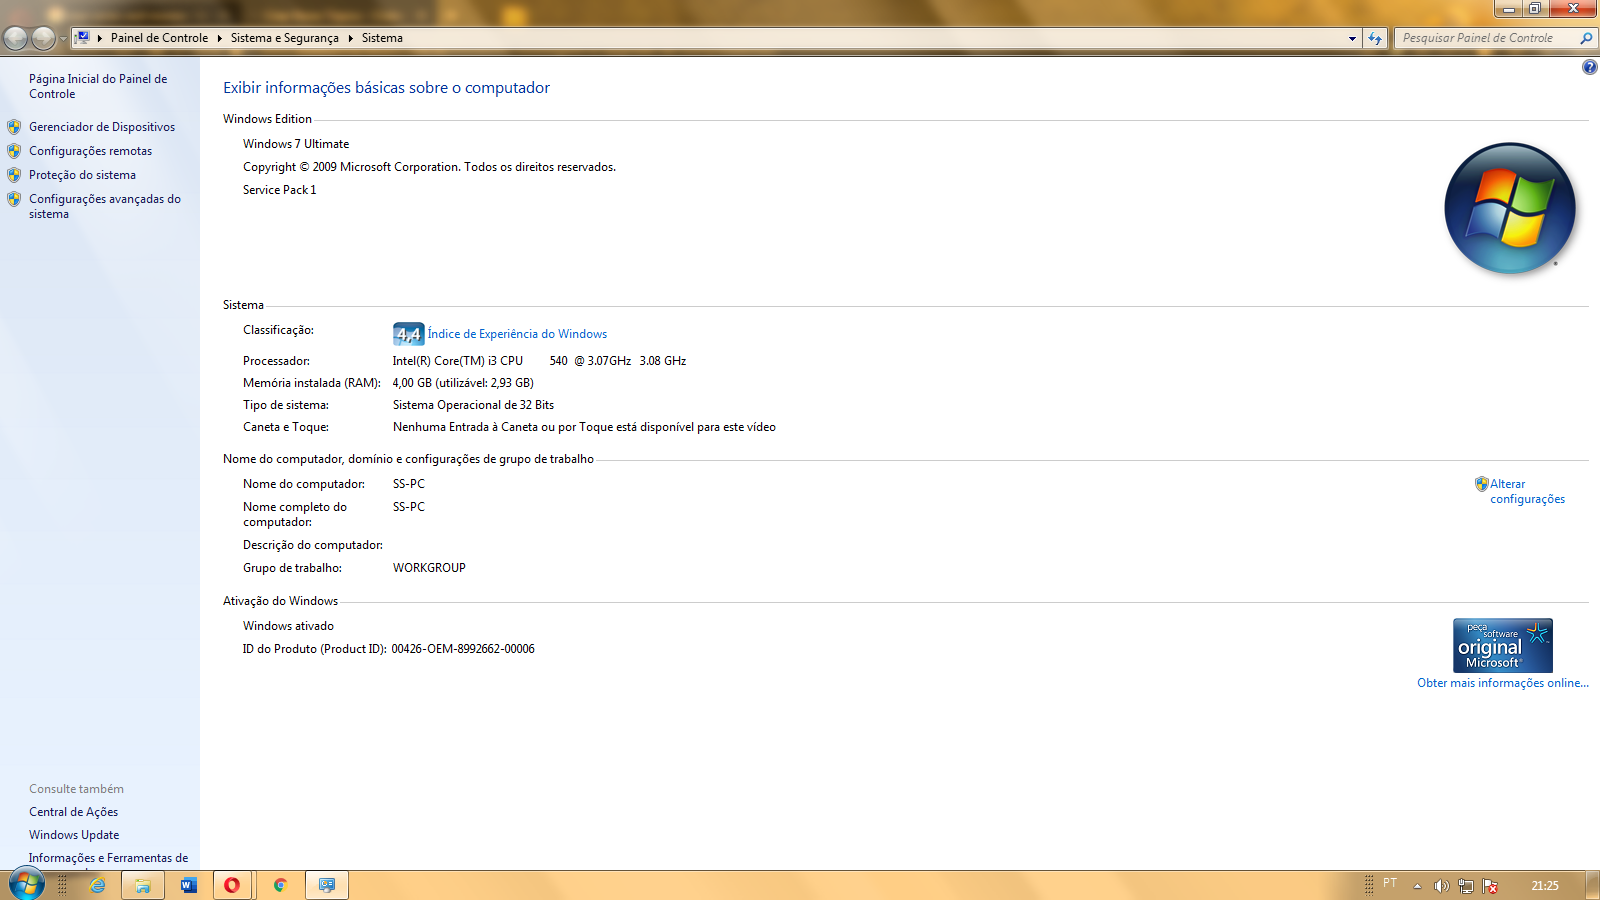Viewport: 1600px width, 900px height.
Task: Open Windows Explorer from taskbar
Action: click(x=143, y=885)
